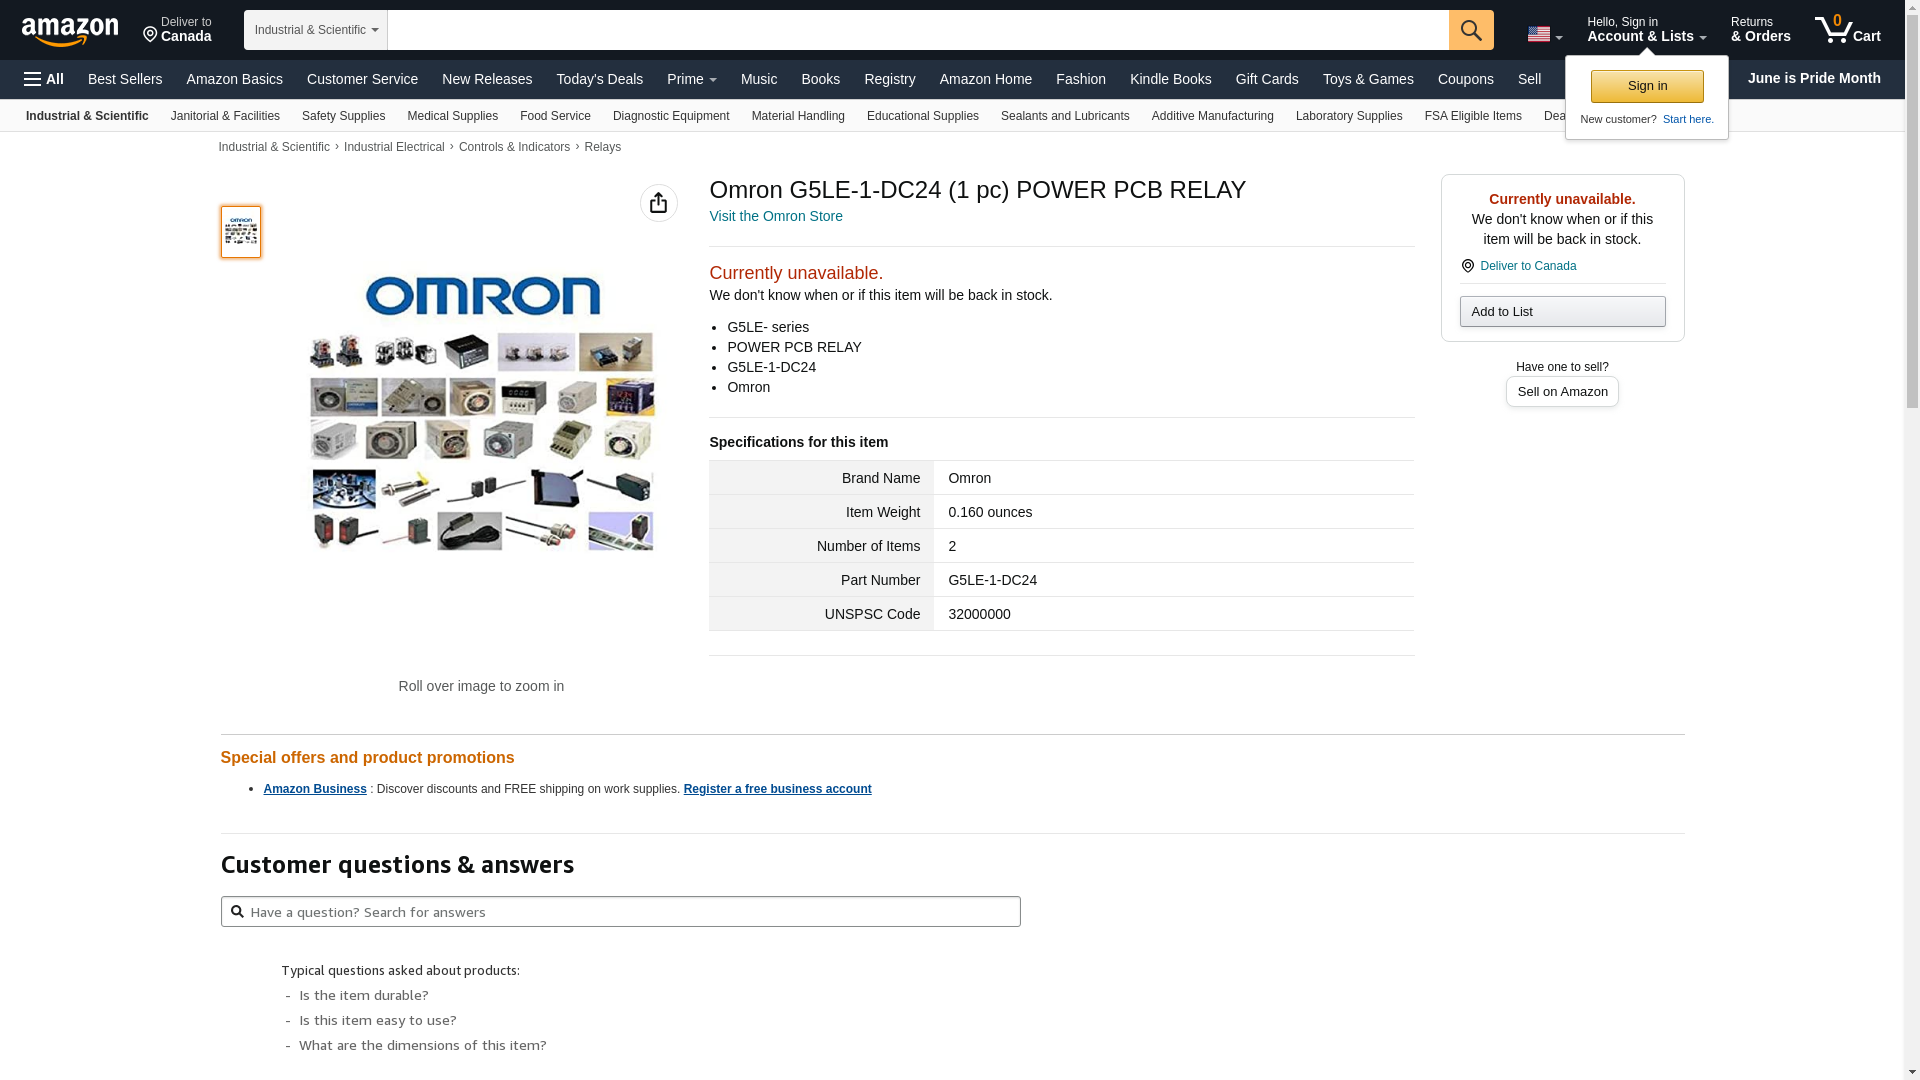Open Today's Deals in navigation bar
This screenshot has height=1080, width=1920.
click(600, 79)
